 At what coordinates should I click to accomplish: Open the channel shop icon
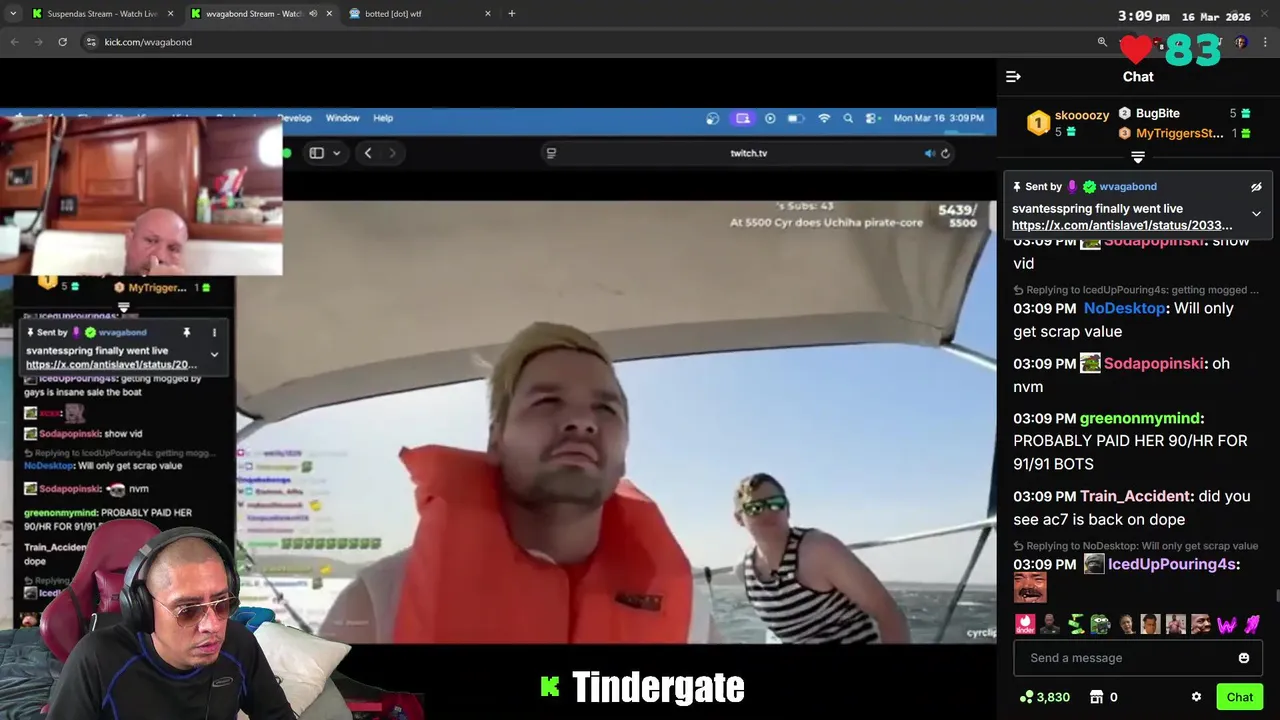pos(1096,697)
